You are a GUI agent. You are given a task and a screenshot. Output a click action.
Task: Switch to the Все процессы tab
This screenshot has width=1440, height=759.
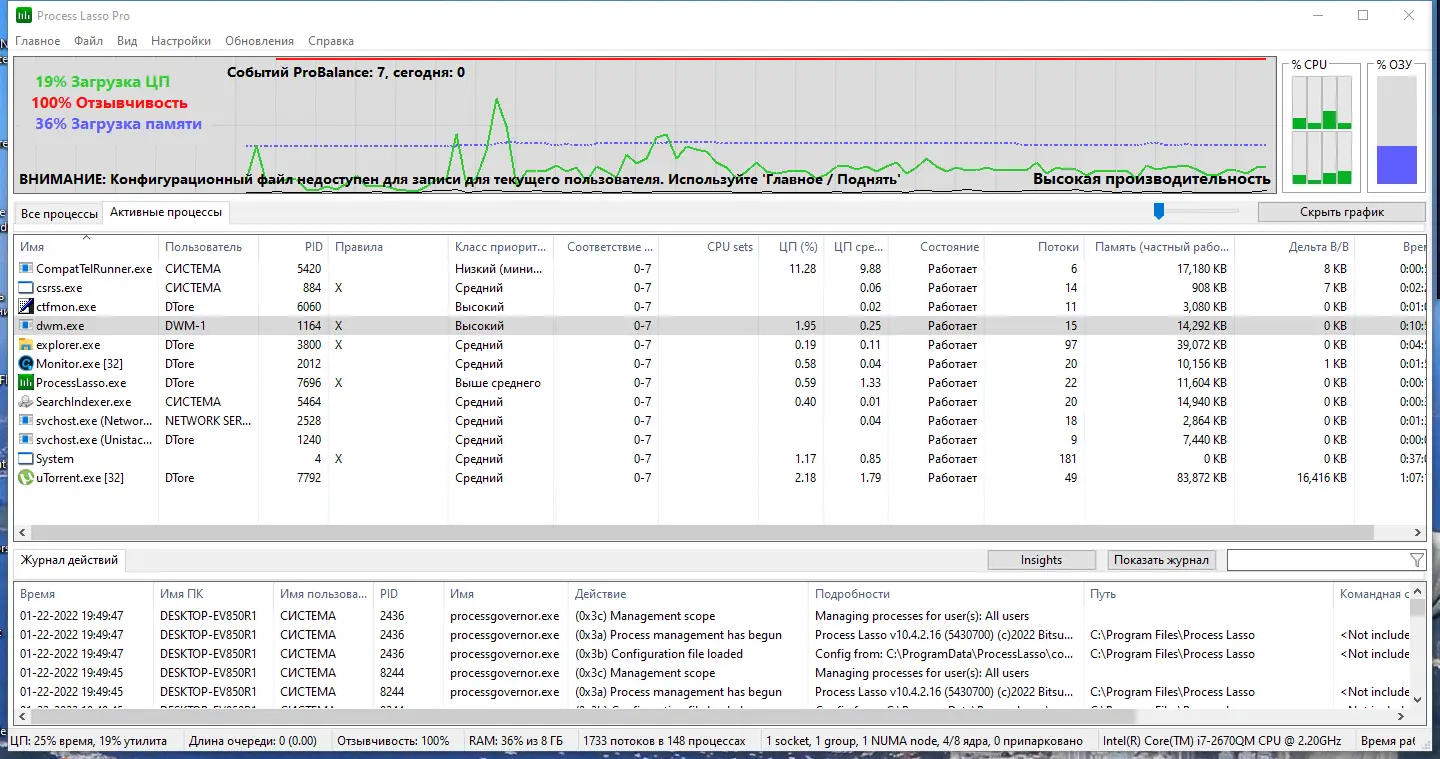click(x=59, y=214)
